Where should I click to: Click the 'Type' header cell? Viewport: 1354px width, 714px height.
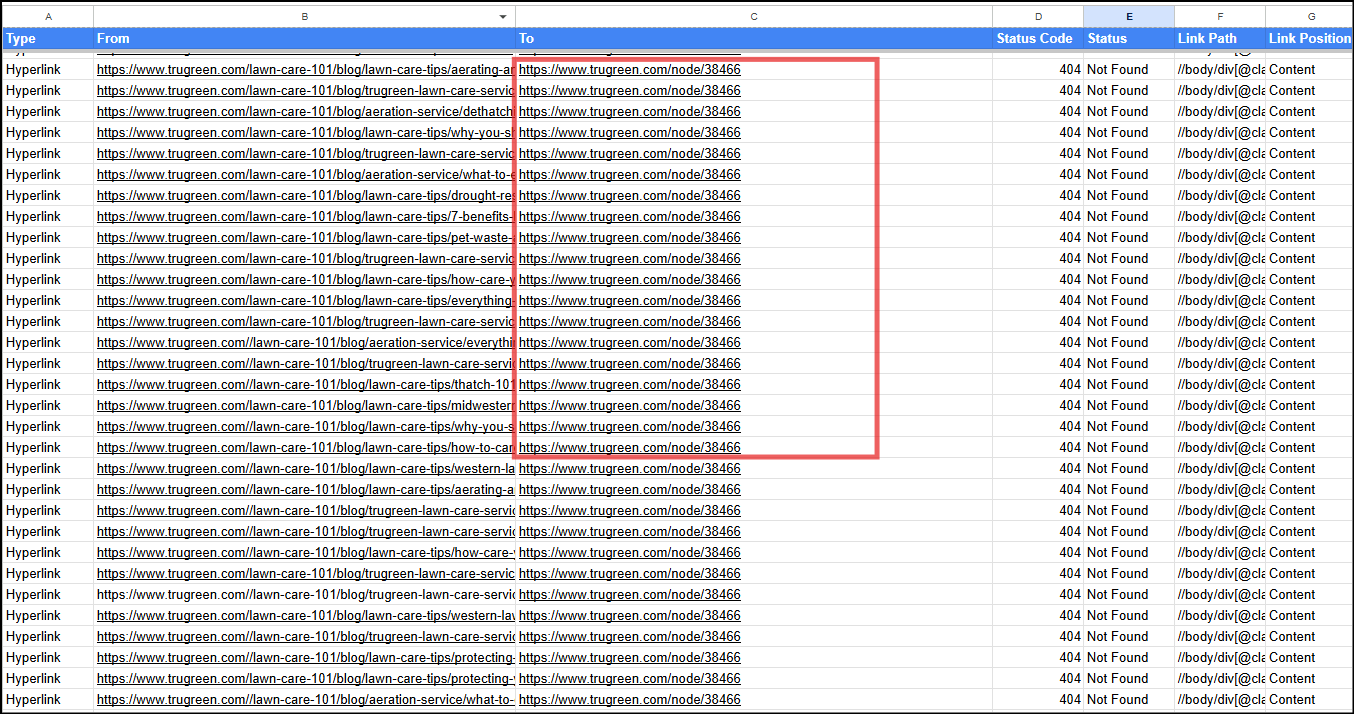point(22,38)
